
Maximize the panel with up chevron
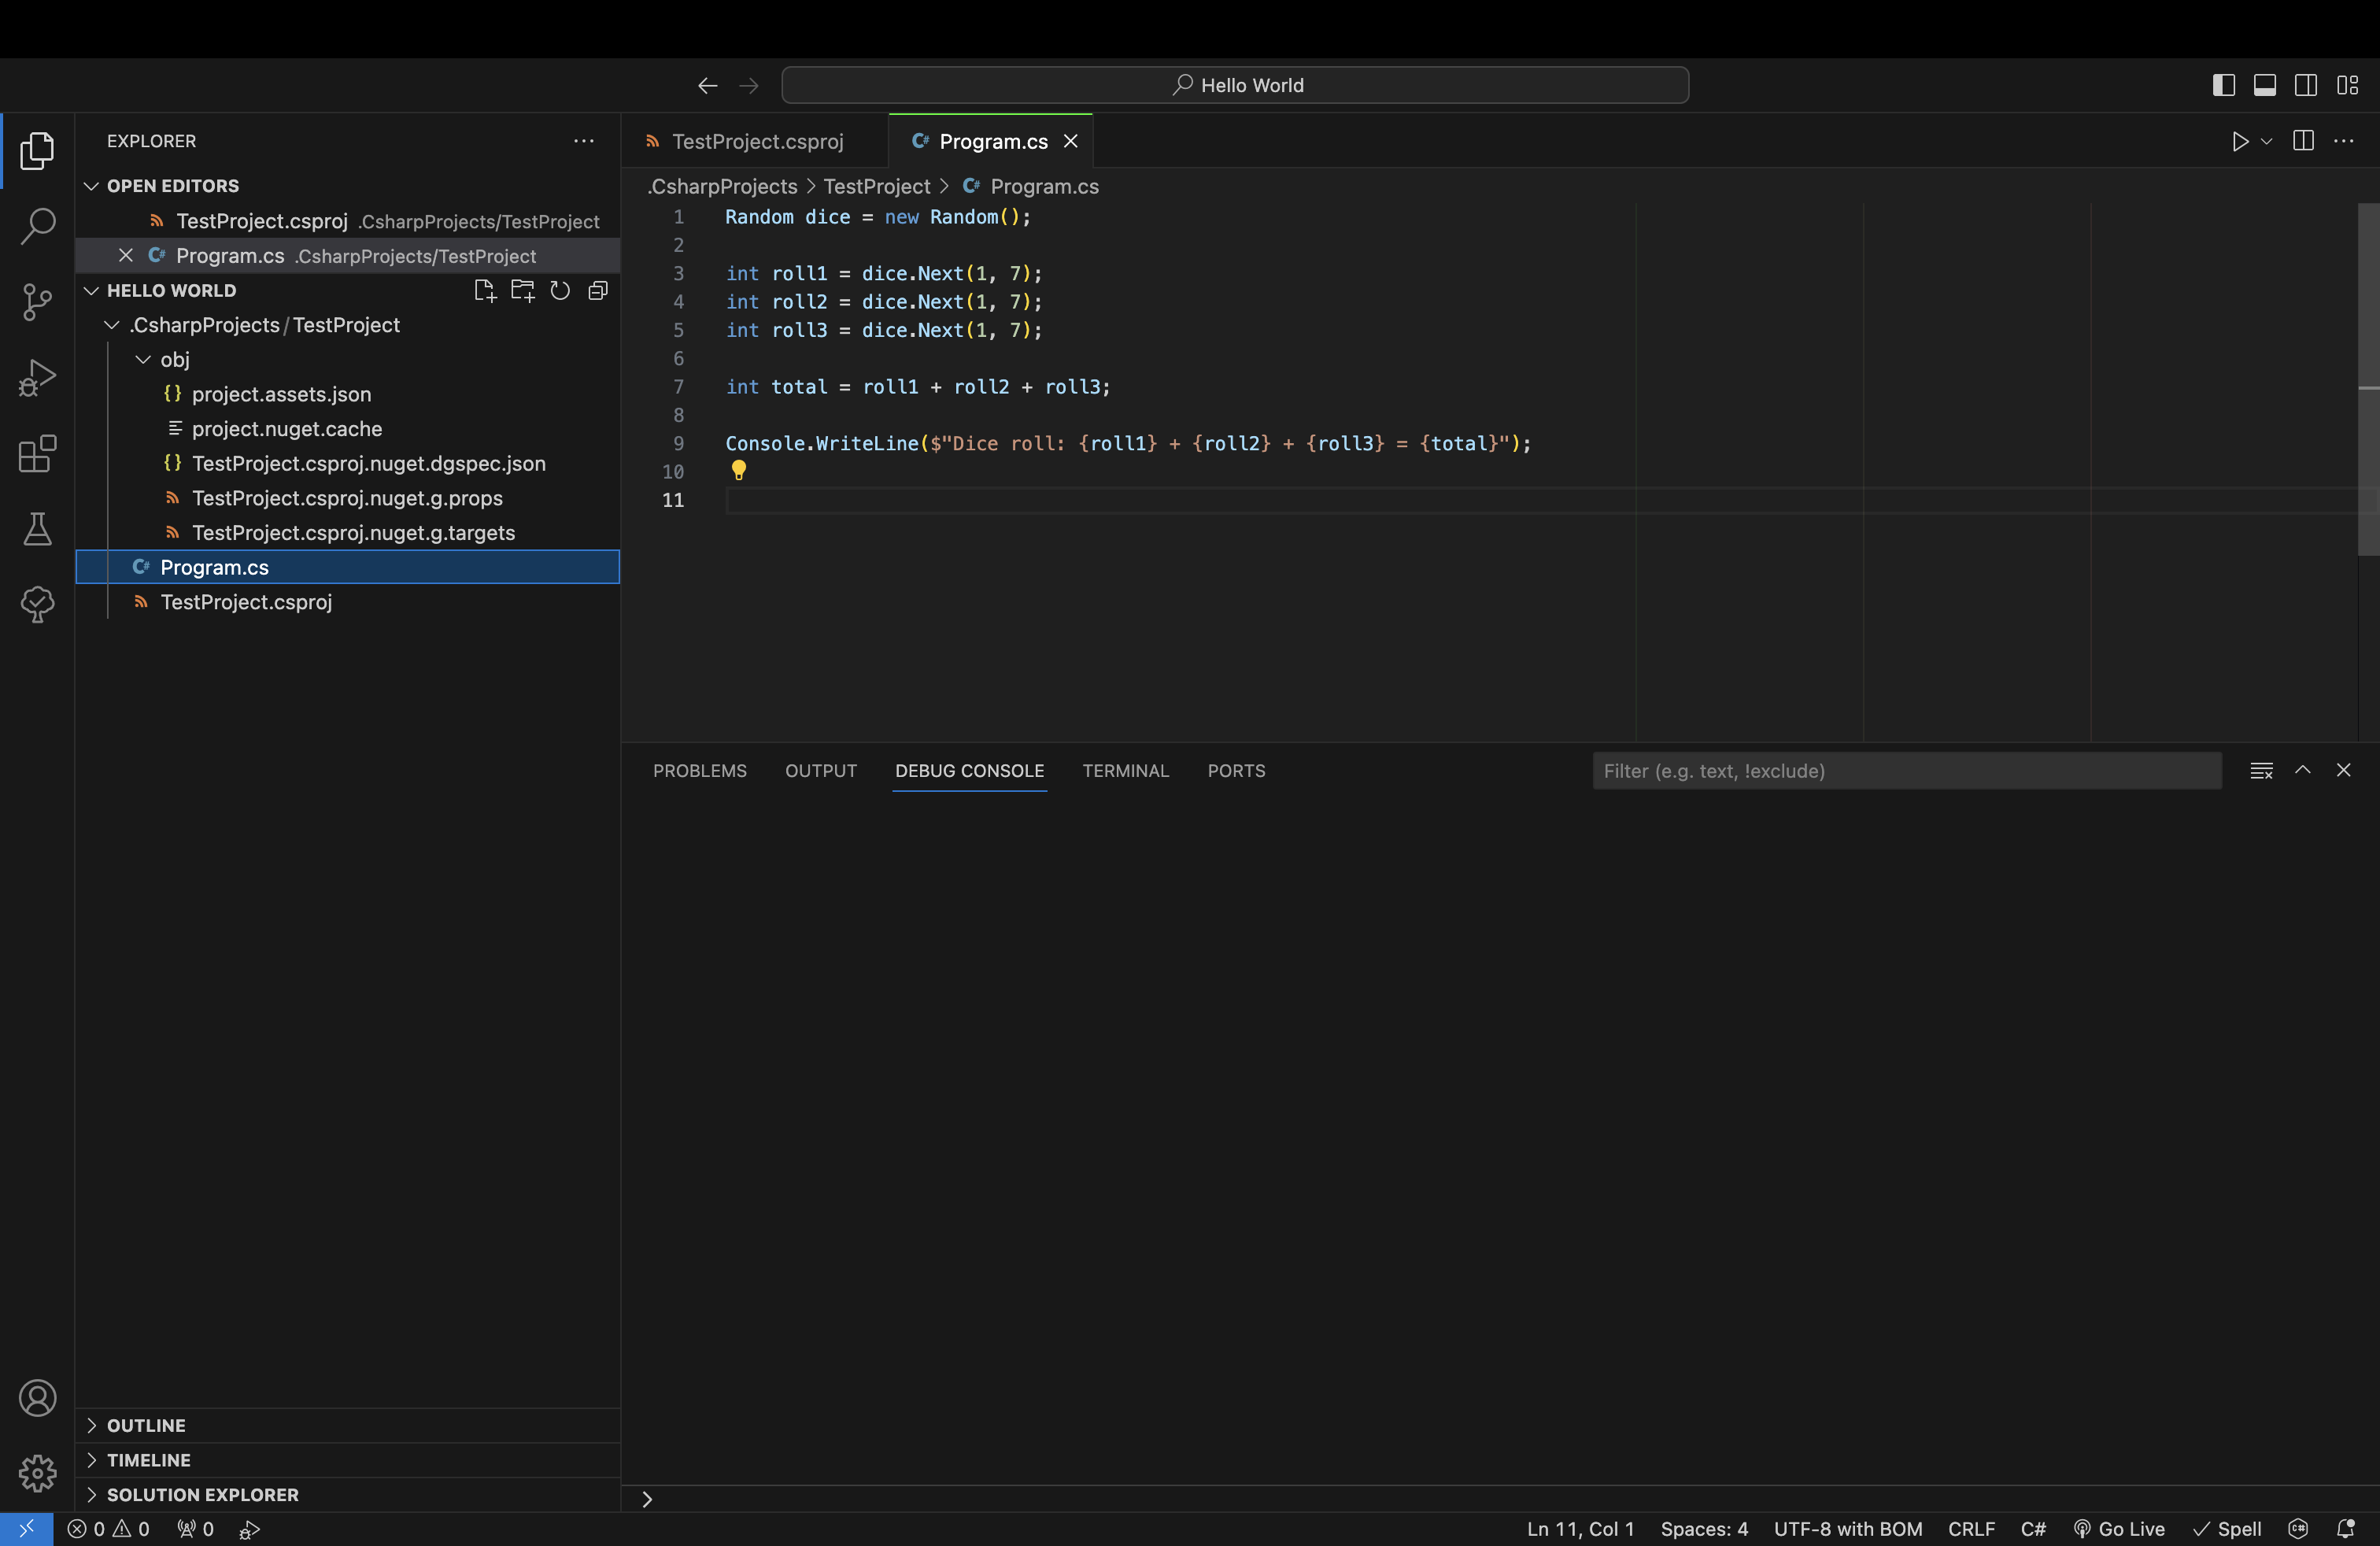(2302, 770)
